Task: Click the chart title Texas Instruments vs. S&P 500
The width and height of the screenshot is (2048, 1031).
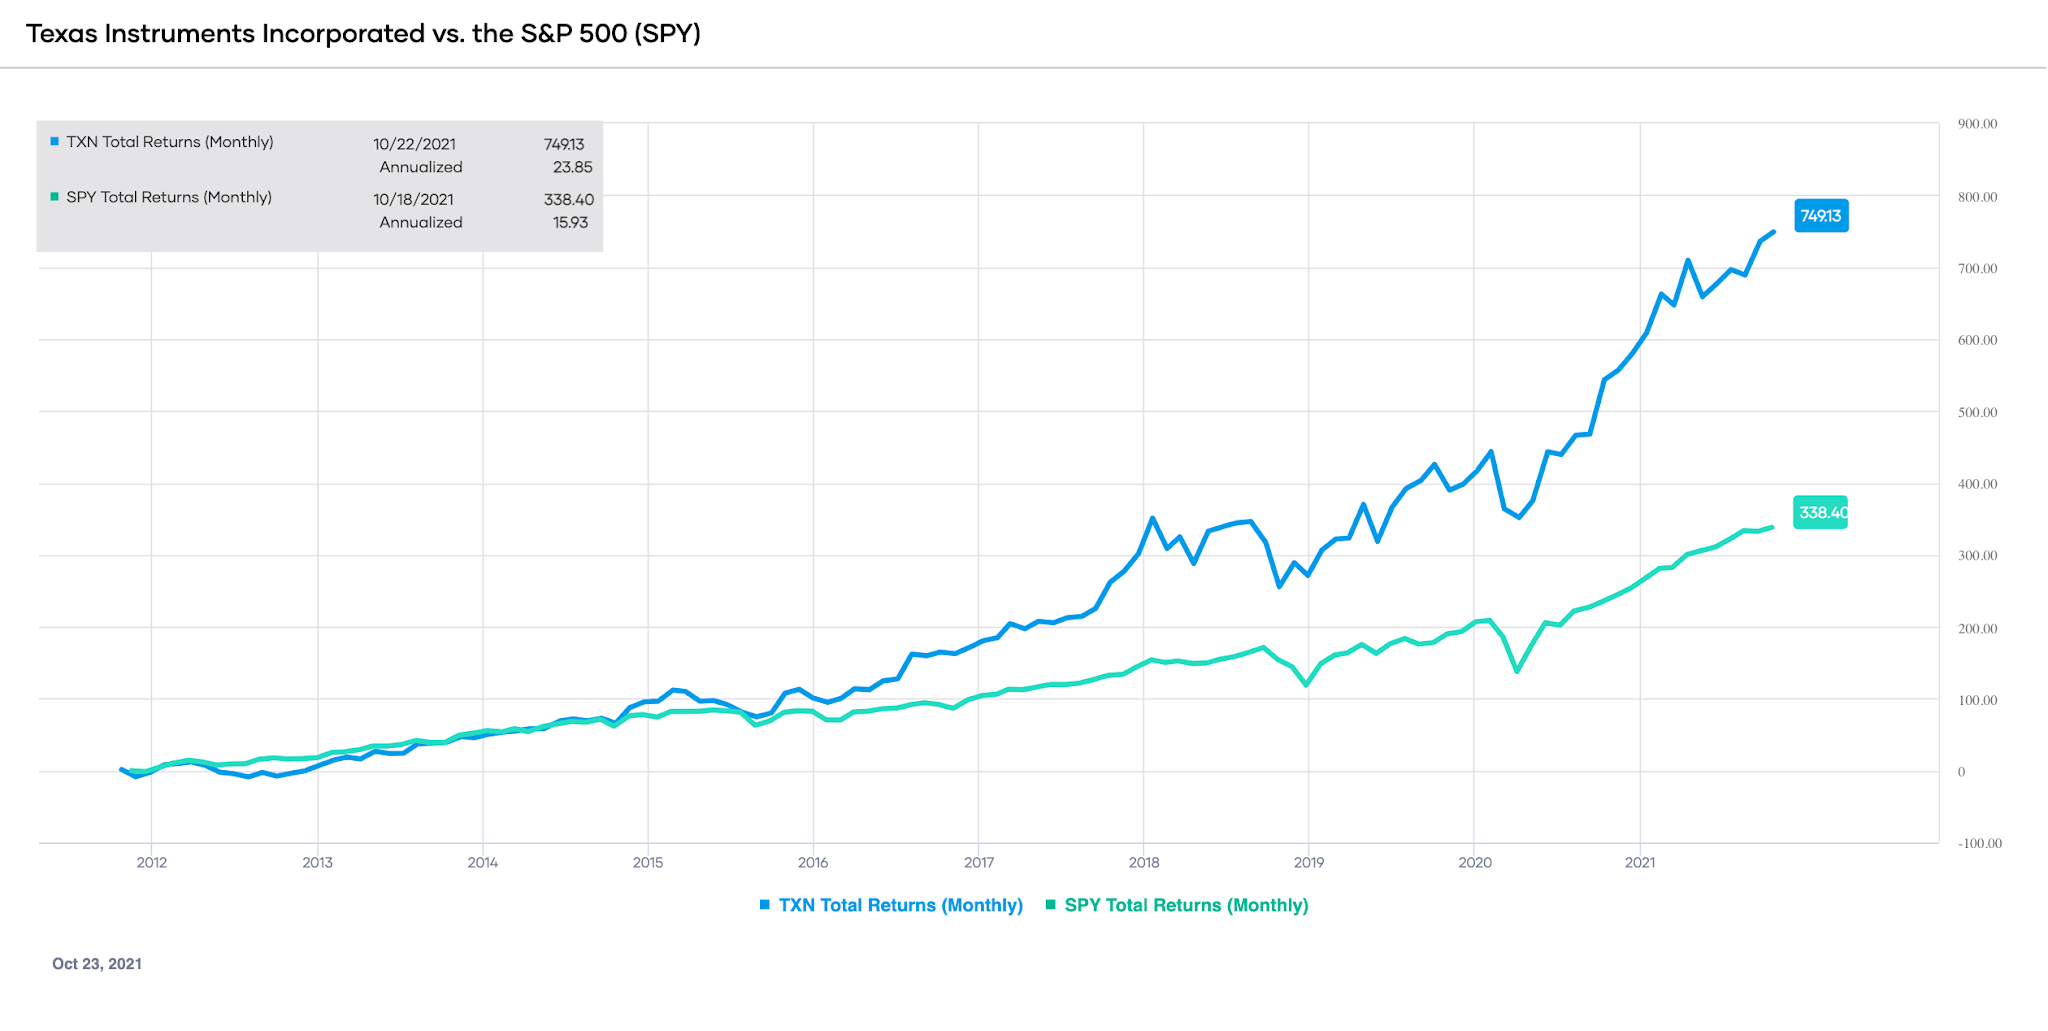Action: pyautogui.click(x=363, y=34)
